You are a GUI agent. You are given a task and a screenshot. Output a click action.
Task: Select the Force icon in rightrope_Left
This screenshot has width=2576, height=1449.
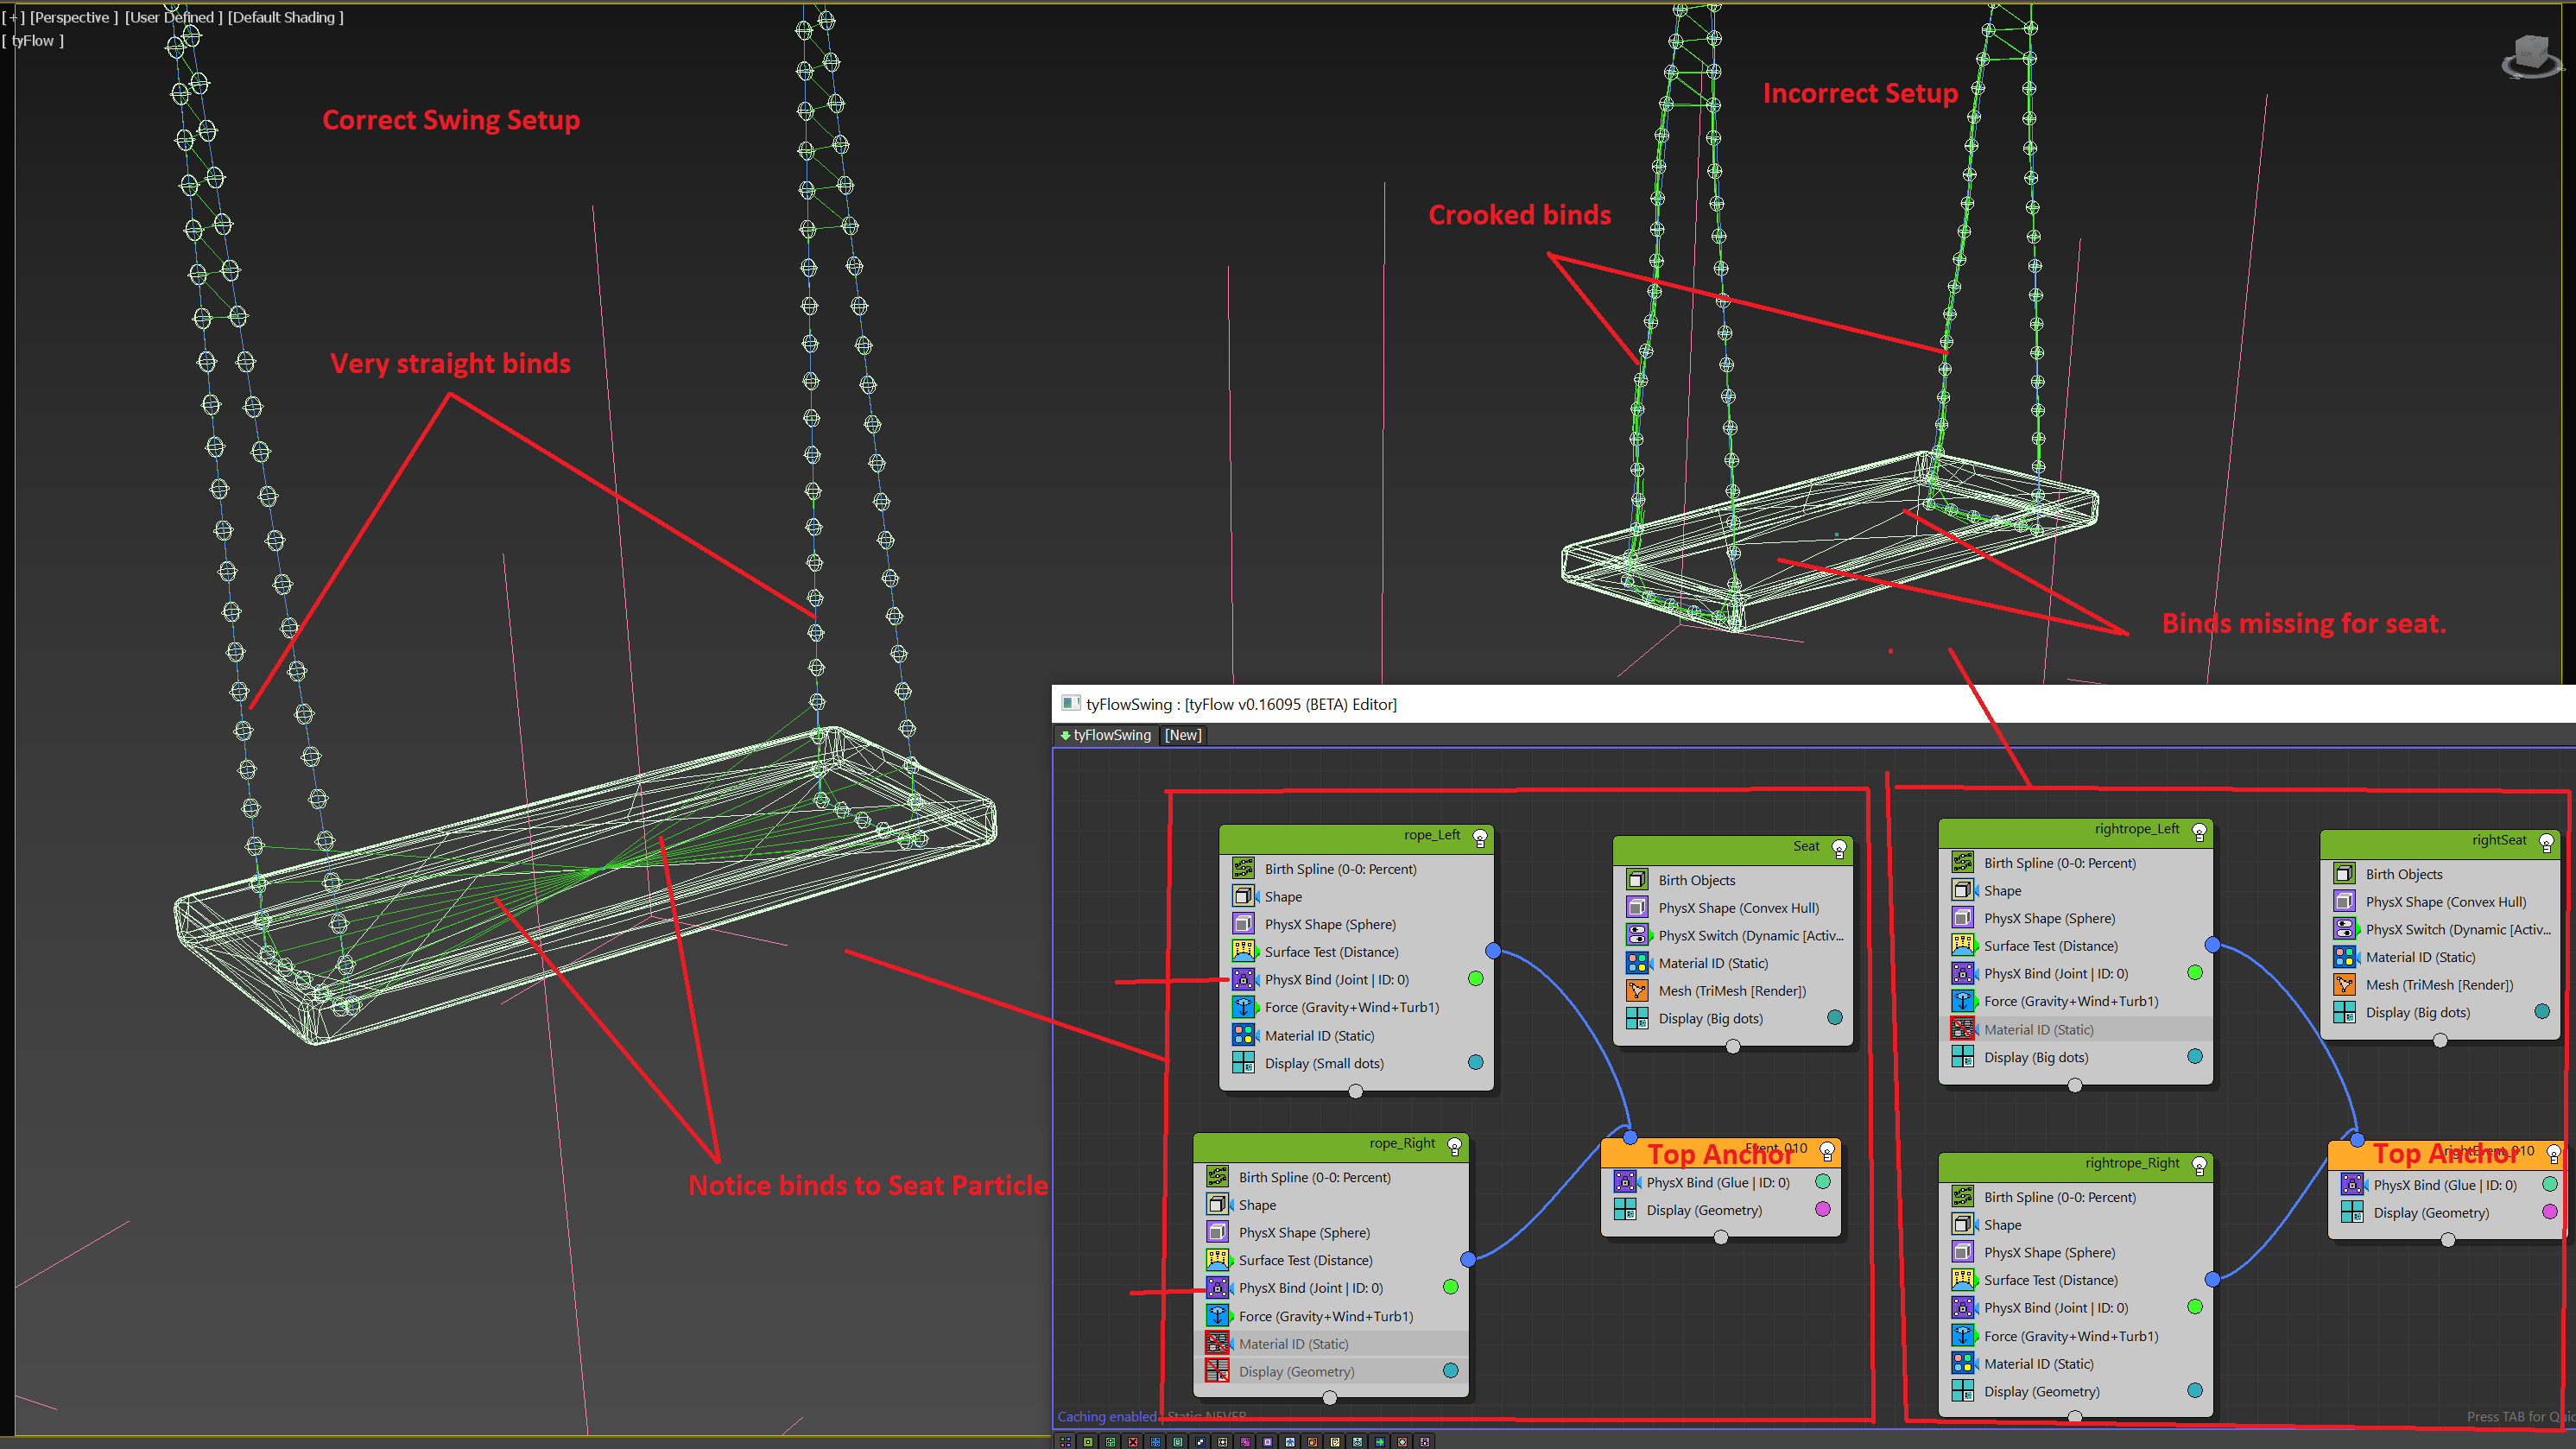point(1962,1001)
